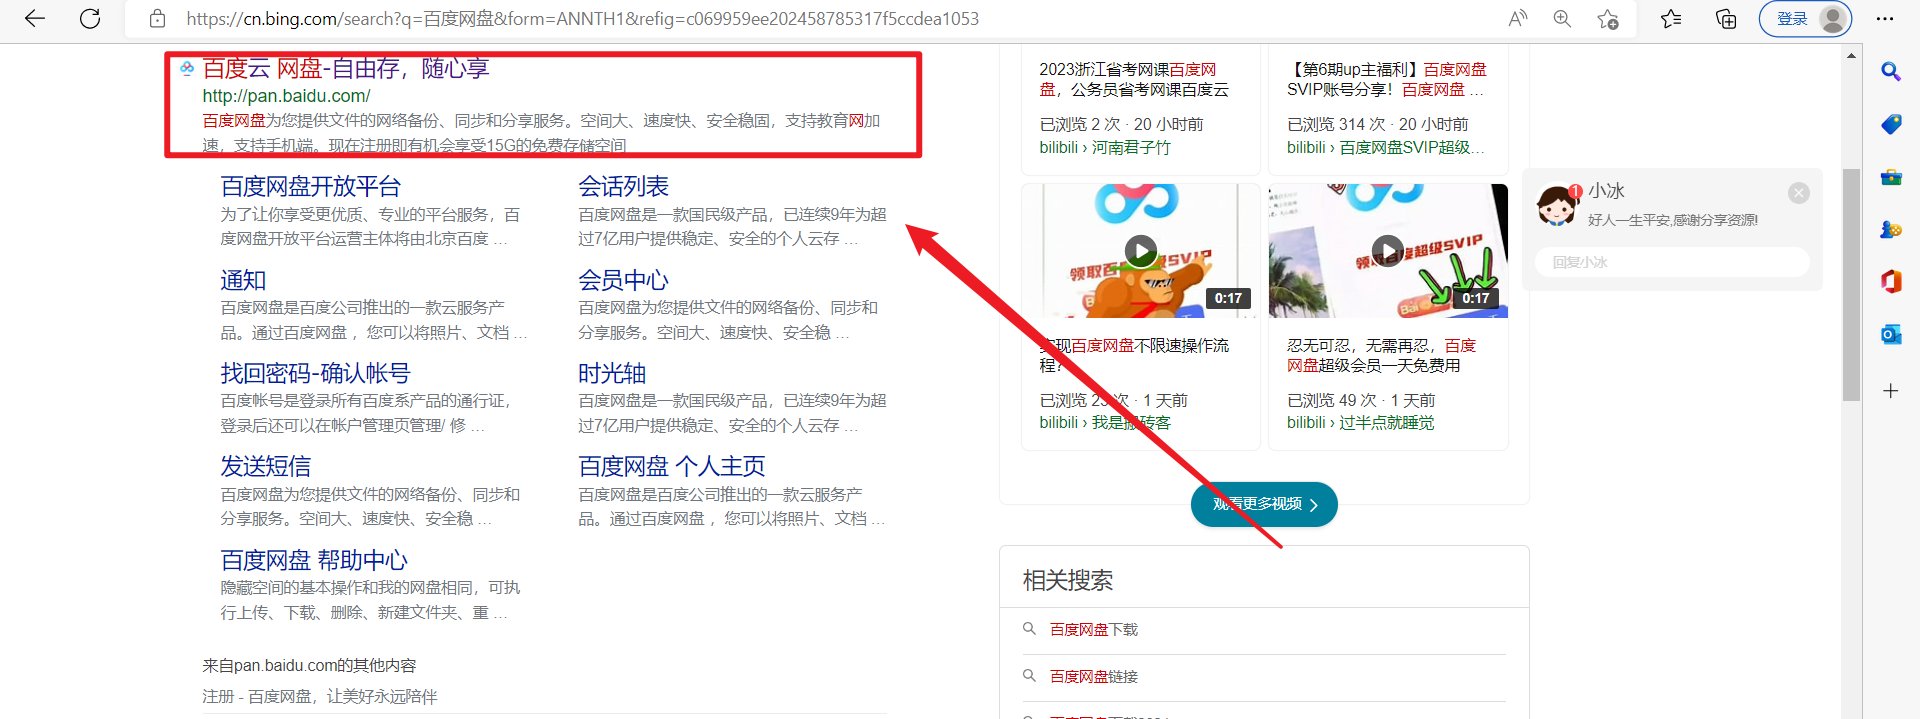
Task: Open the 发送短信 sublink
Action: point(265,466)
